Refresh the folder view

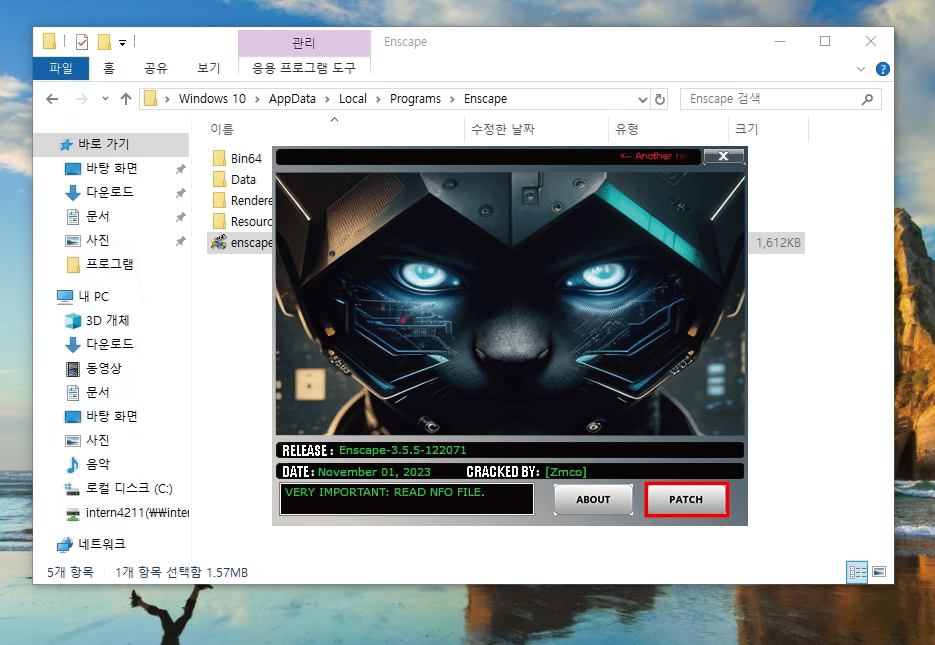(x=660, y=100)
